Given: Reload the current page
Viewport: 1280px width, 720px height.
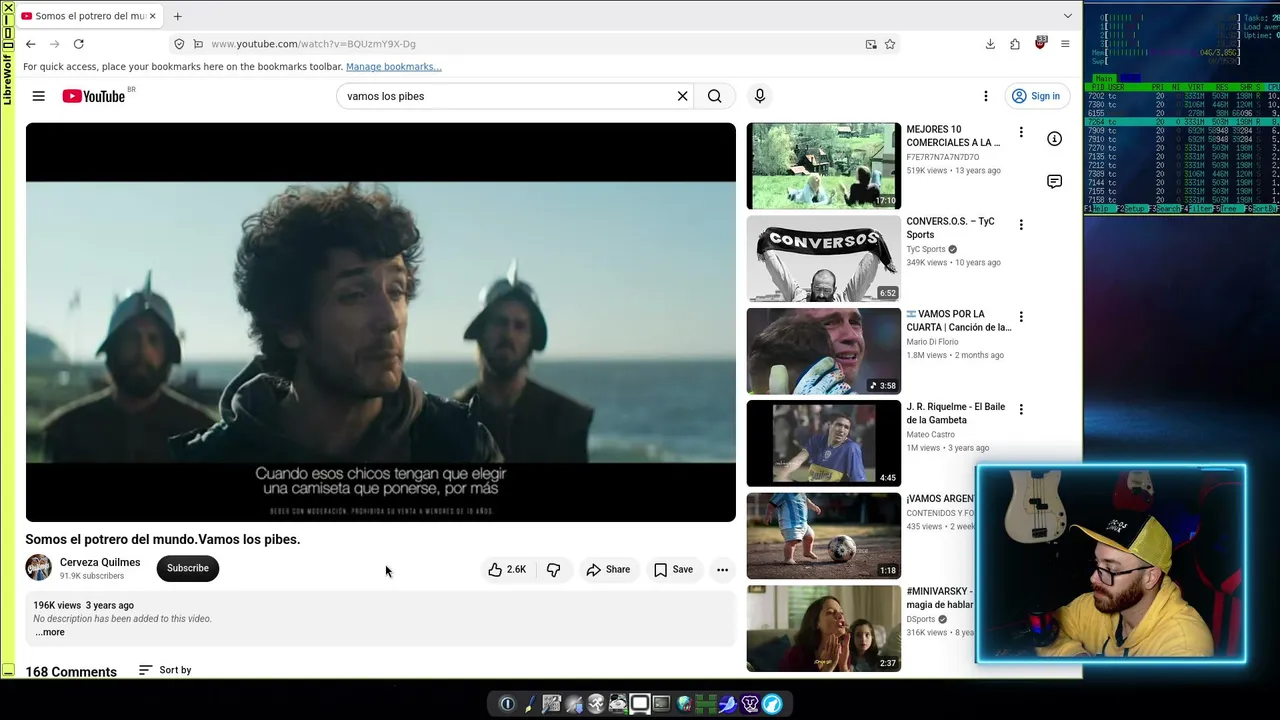Looking at the screenshot, I should coord(79,44).
